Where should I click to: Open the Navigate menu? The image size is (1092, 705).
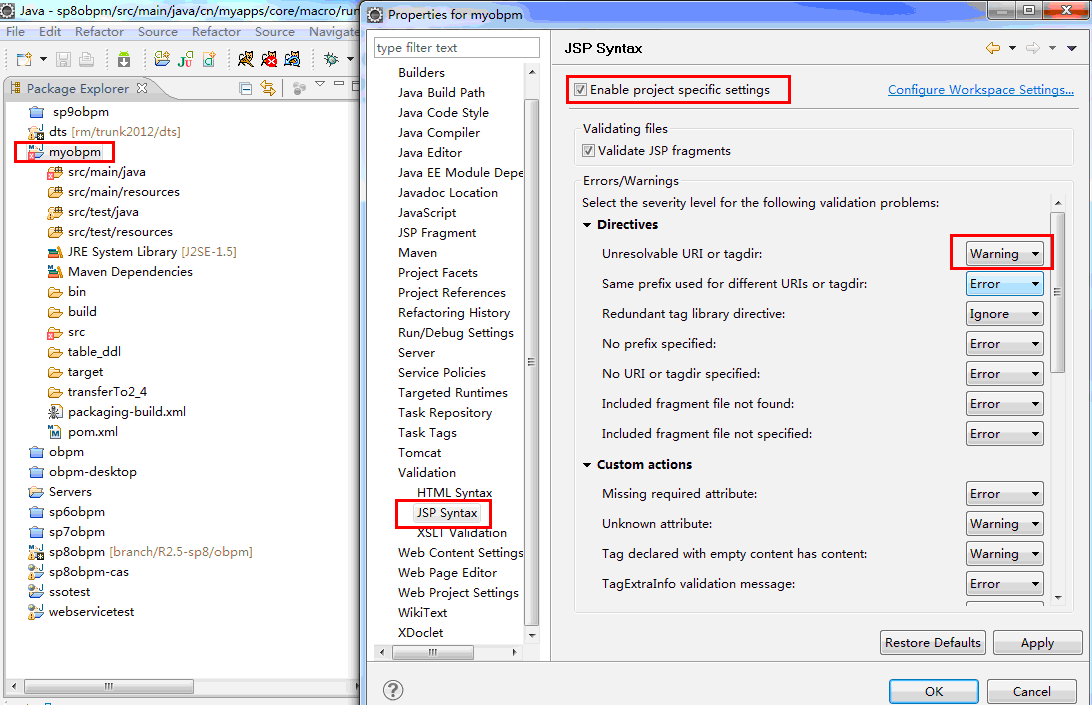click(x=334, y=31)
